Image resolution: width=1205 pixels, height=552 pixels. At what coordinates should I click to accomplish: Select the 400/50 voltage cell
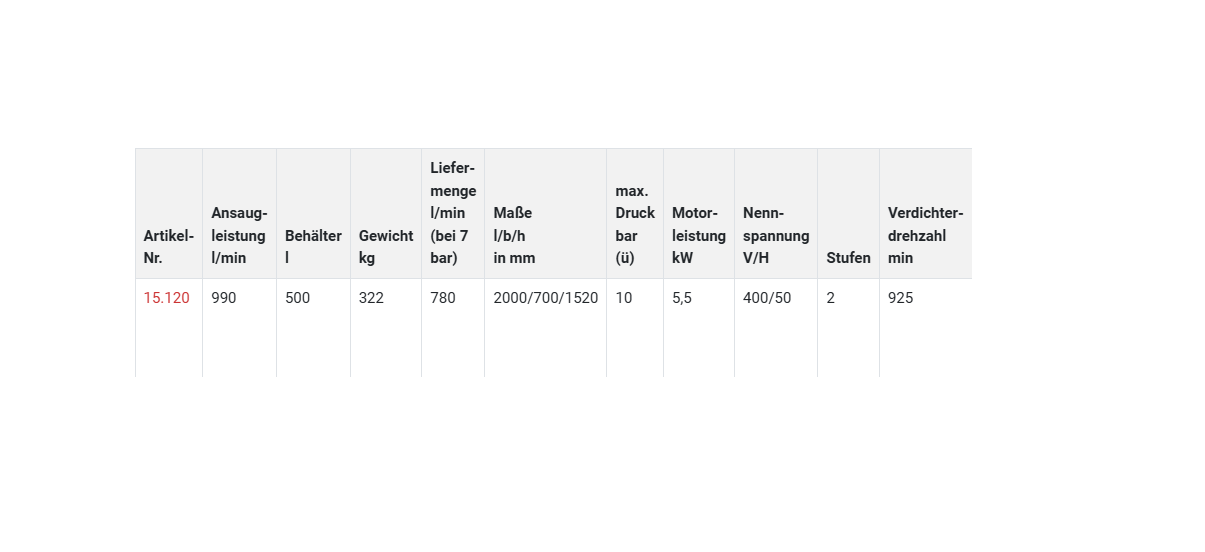[766, 298]
